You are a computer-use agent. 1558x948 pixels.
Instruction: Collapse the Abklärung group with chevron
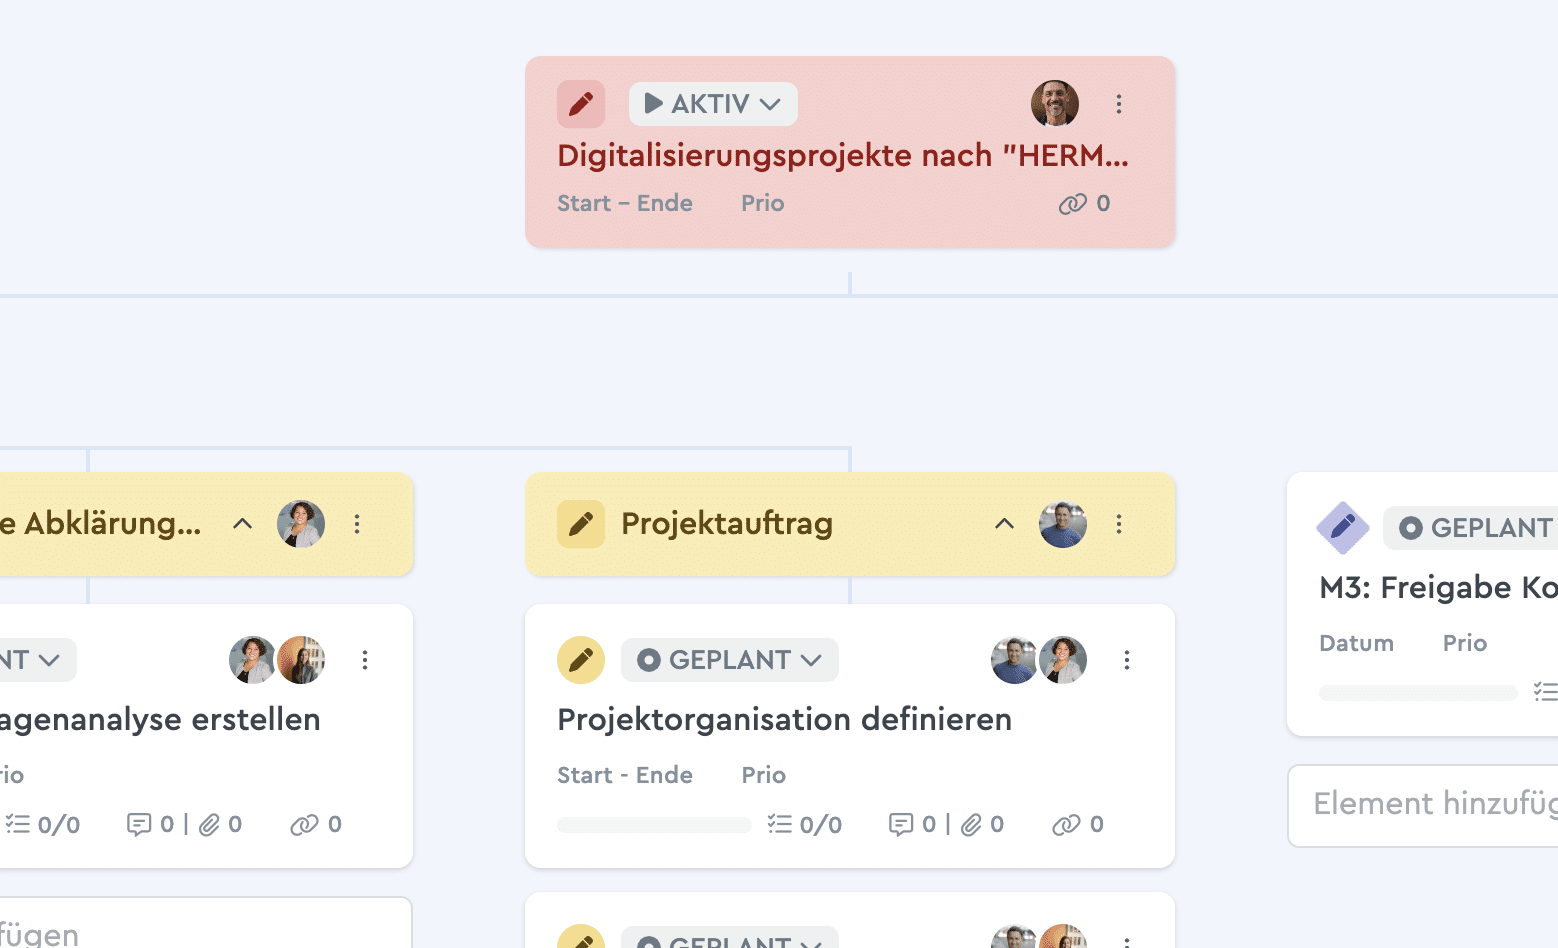[x=242, y=524]
